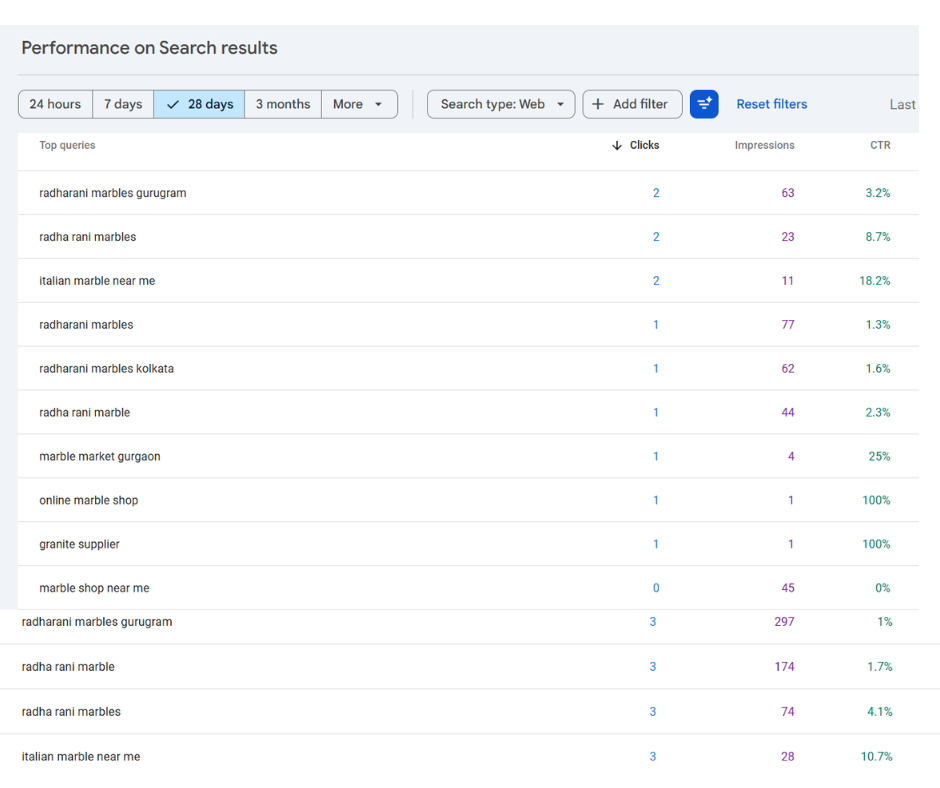
Task: Select the 28 days tab
Action: [x=199, y=104]
